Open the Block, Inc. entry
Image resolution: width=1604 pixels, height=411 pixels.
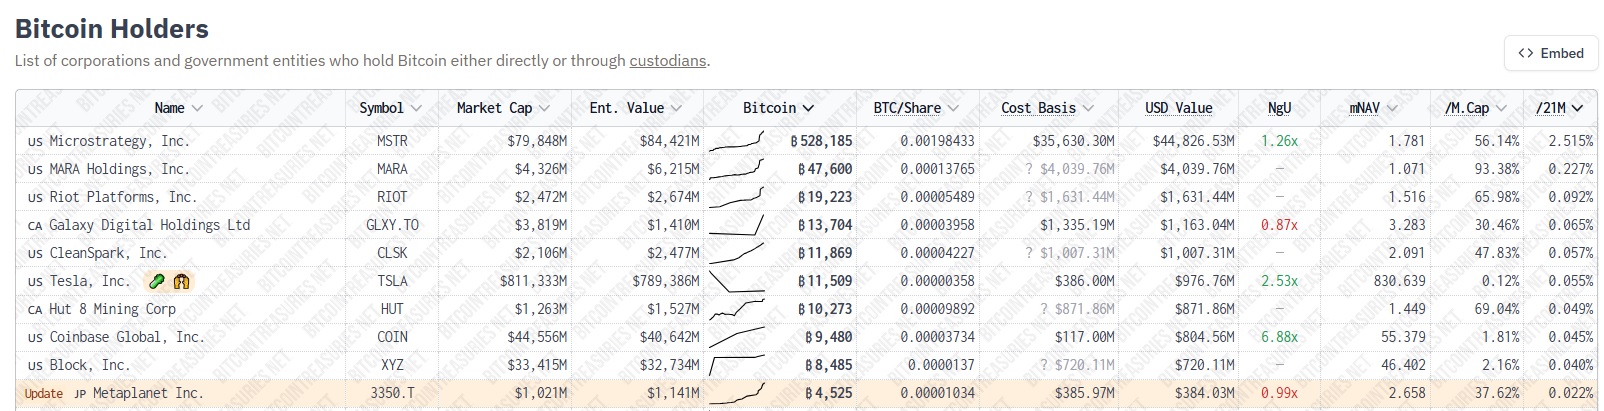pyautogui.click(x=90, y=365)
